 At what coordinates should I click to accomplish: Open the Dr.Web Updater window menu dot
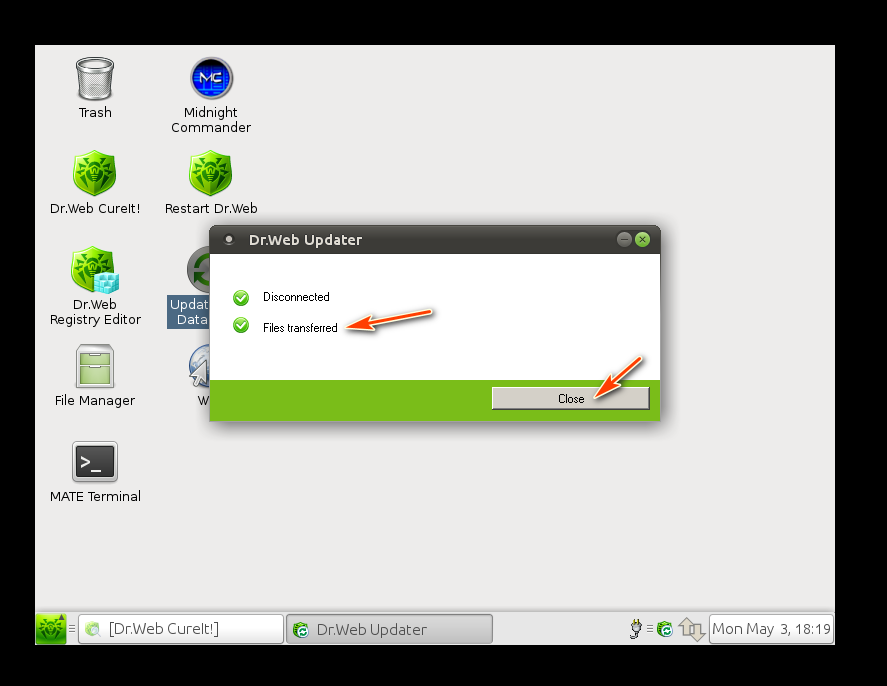(x=229, y=239)
